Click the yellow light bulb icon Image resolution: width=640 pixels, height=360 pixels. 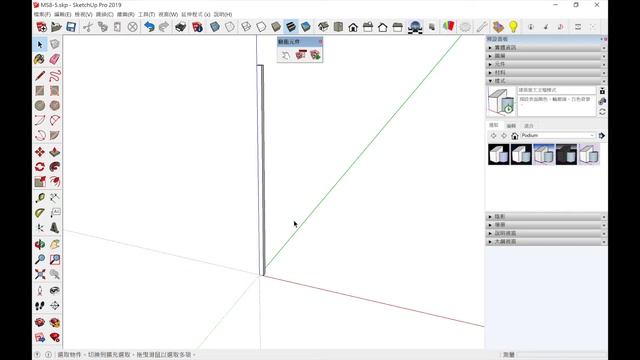(x=513, y=27)
